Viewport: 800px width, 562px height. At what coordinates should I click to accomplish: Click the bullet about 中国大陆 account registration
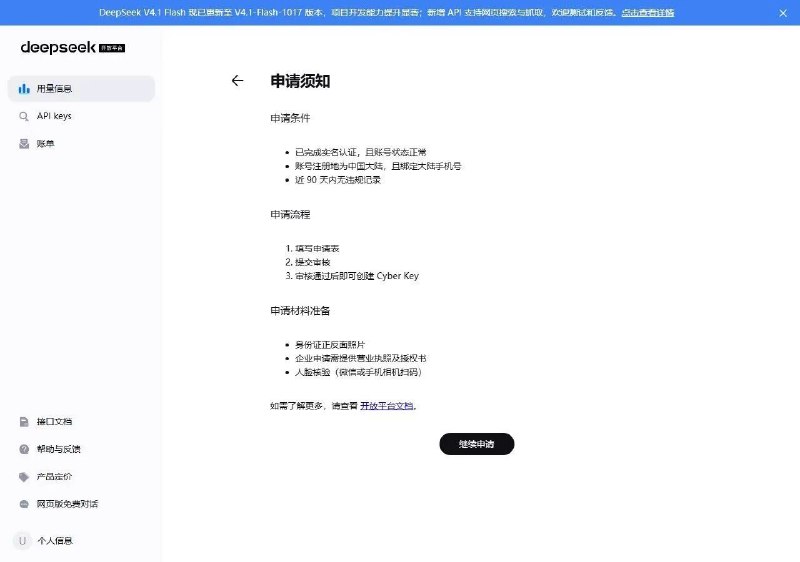pyautogui.click(x=378, y=166)
